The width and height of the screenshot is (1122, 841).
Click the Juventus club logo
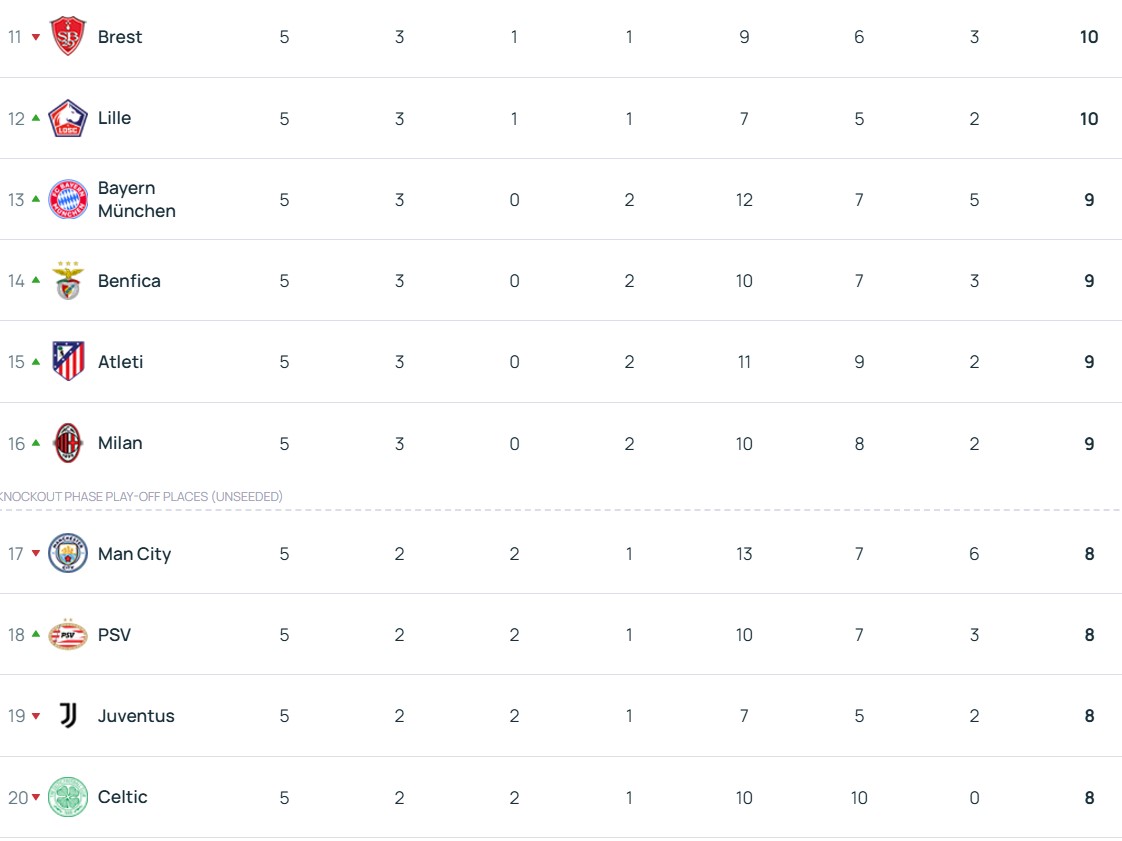click(x=68, y=716)
